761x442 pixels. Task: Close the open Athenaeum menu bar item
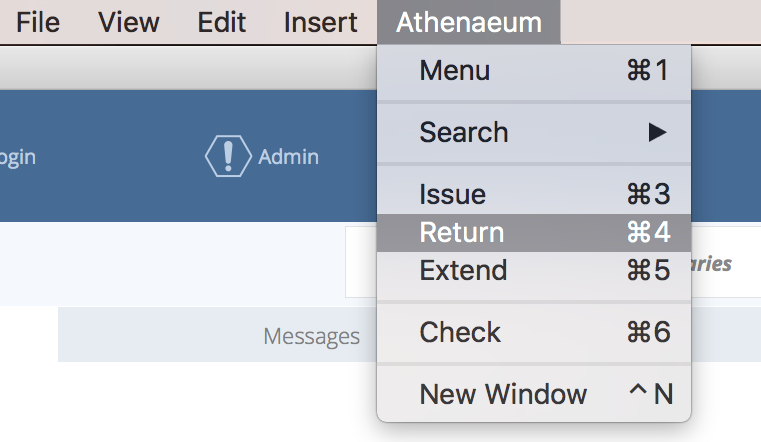pyautogui.click(x=468, y=22)
